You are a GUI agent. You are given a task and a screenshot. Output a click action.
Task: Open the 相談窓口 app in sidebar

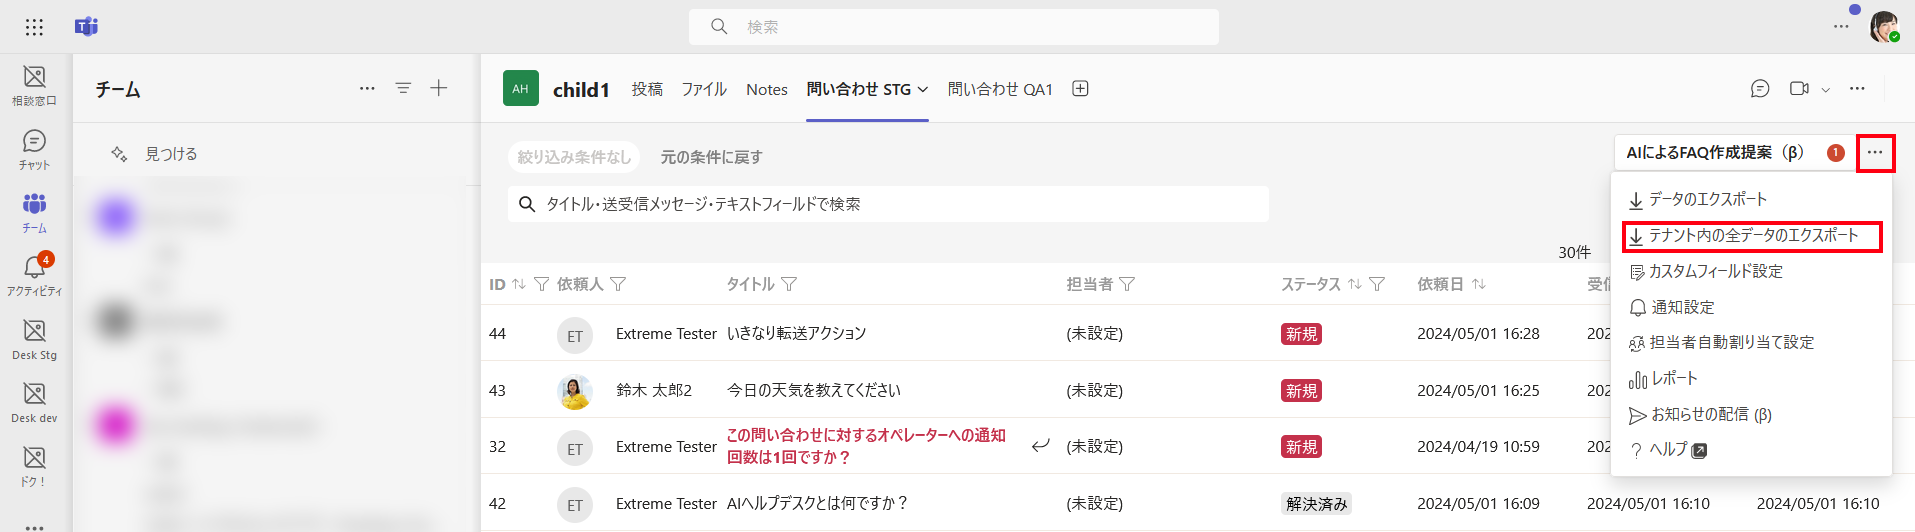click(x=34, y=85)
